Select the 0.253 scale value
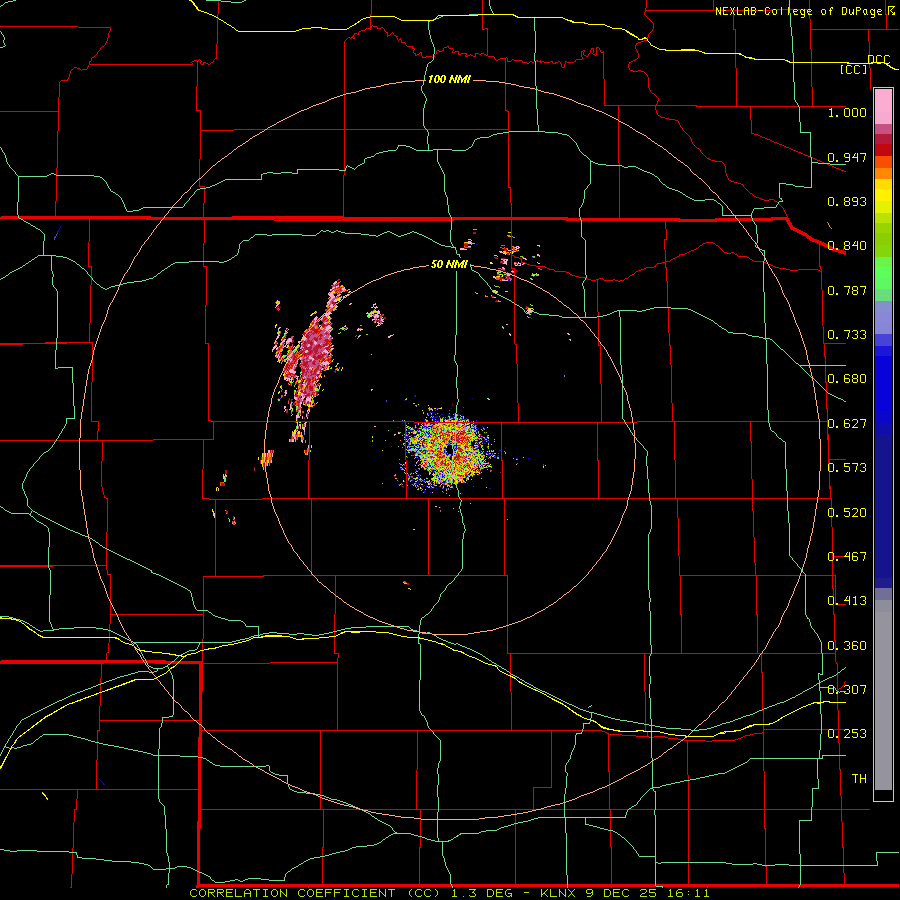This screenshot has height=900, width=900. [847, 734]
